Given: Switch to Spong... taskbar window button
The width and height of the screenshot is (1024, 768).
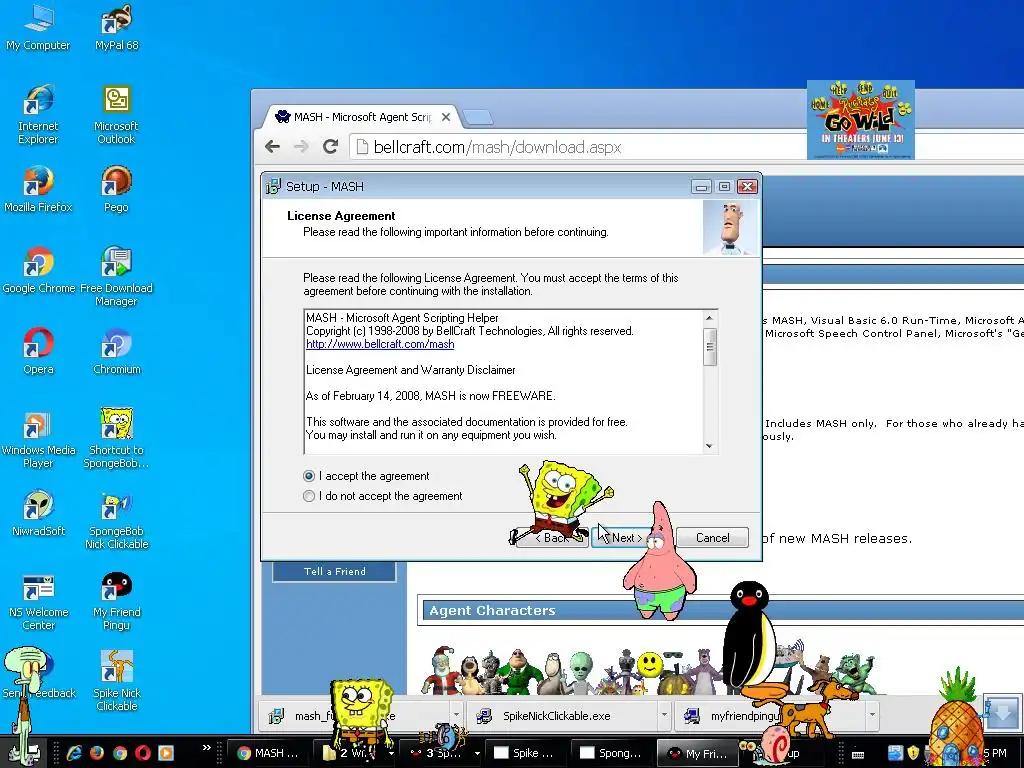Looking at the screenshot, I should click(612, 753).
